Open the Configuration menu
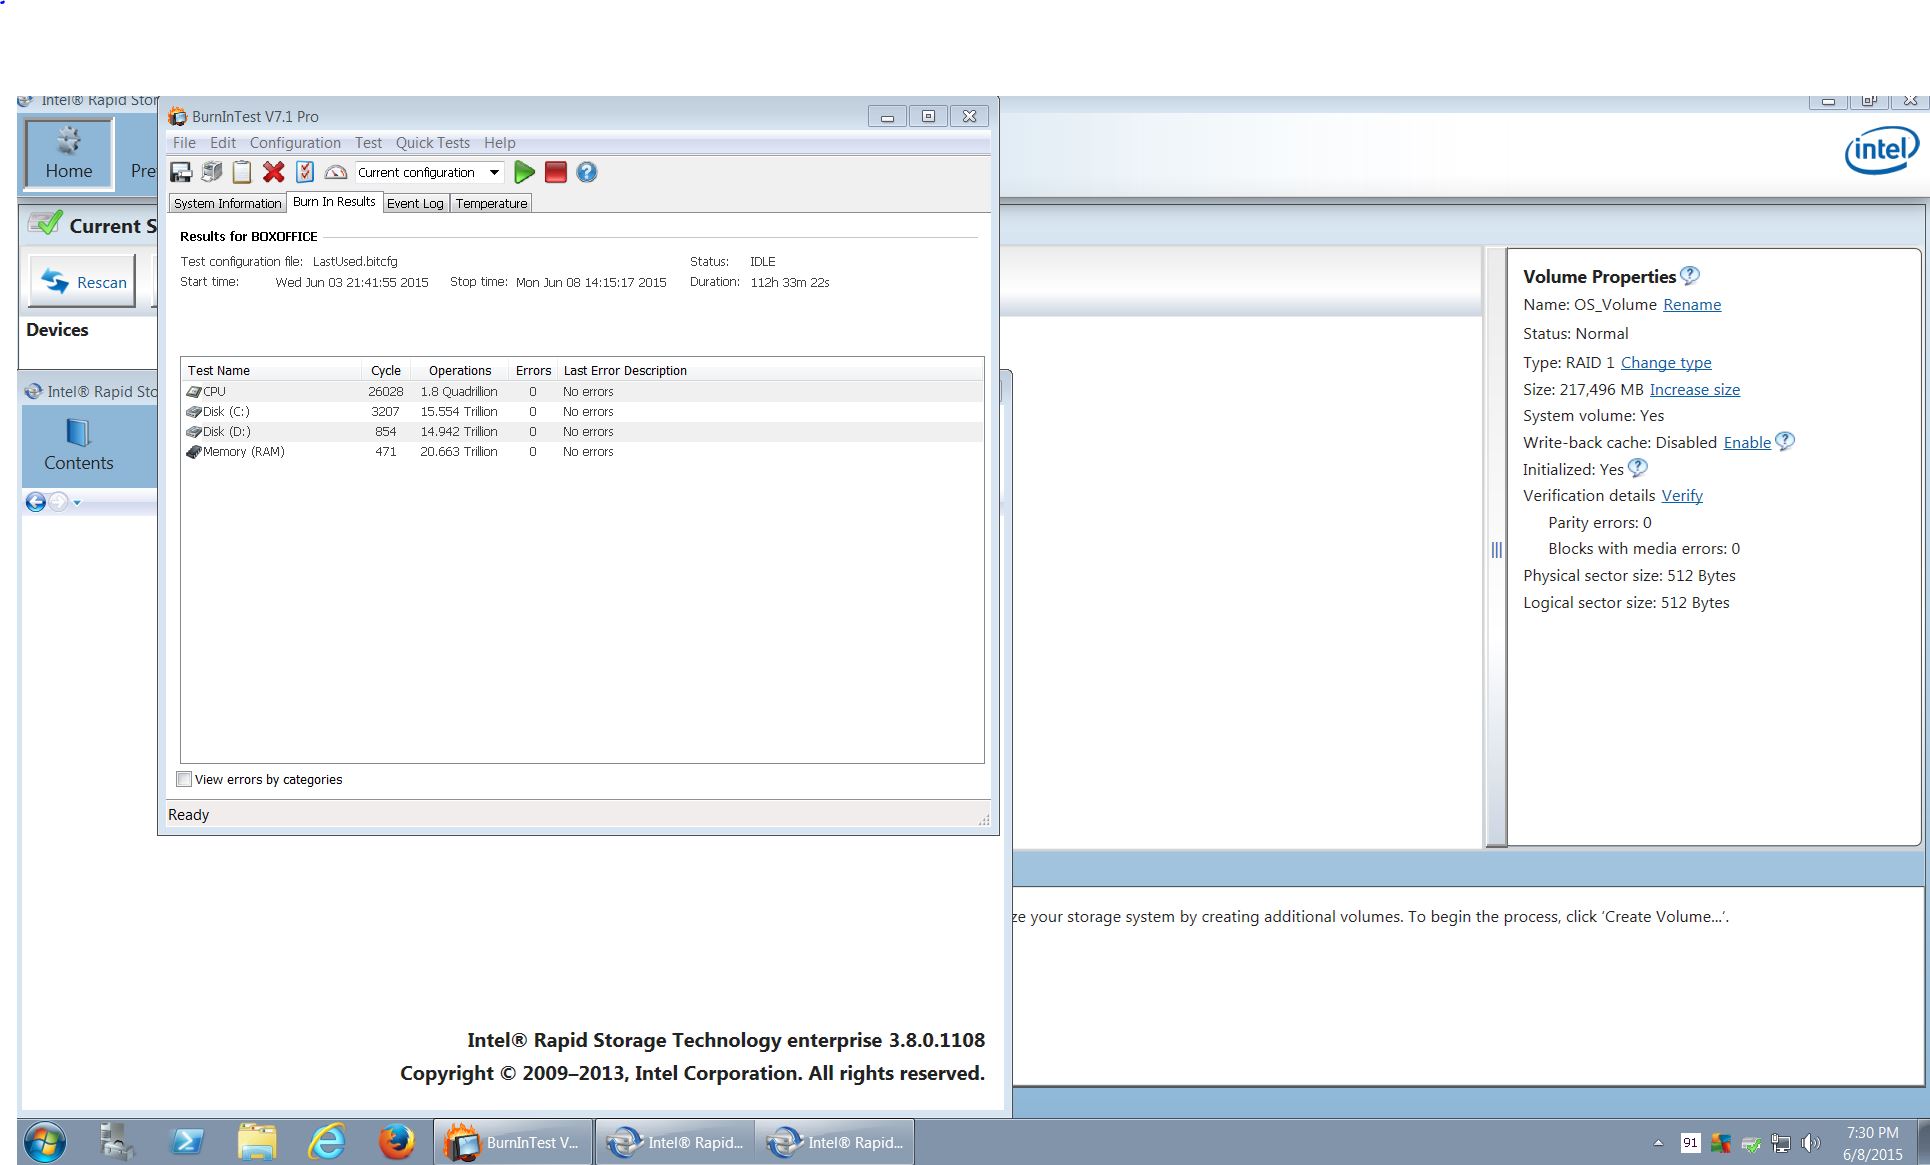The width and height of the screenshot is (1930, 1165). (x=295, y=143)
